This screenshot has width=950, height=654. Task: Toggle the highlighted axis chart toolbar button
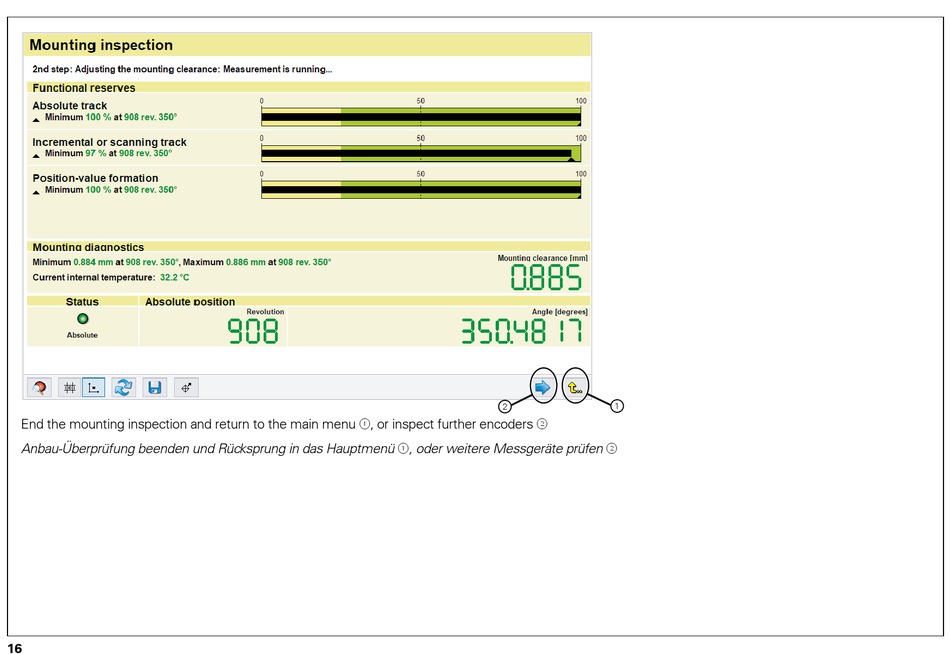pyautogui.click(x=93, y=387)
